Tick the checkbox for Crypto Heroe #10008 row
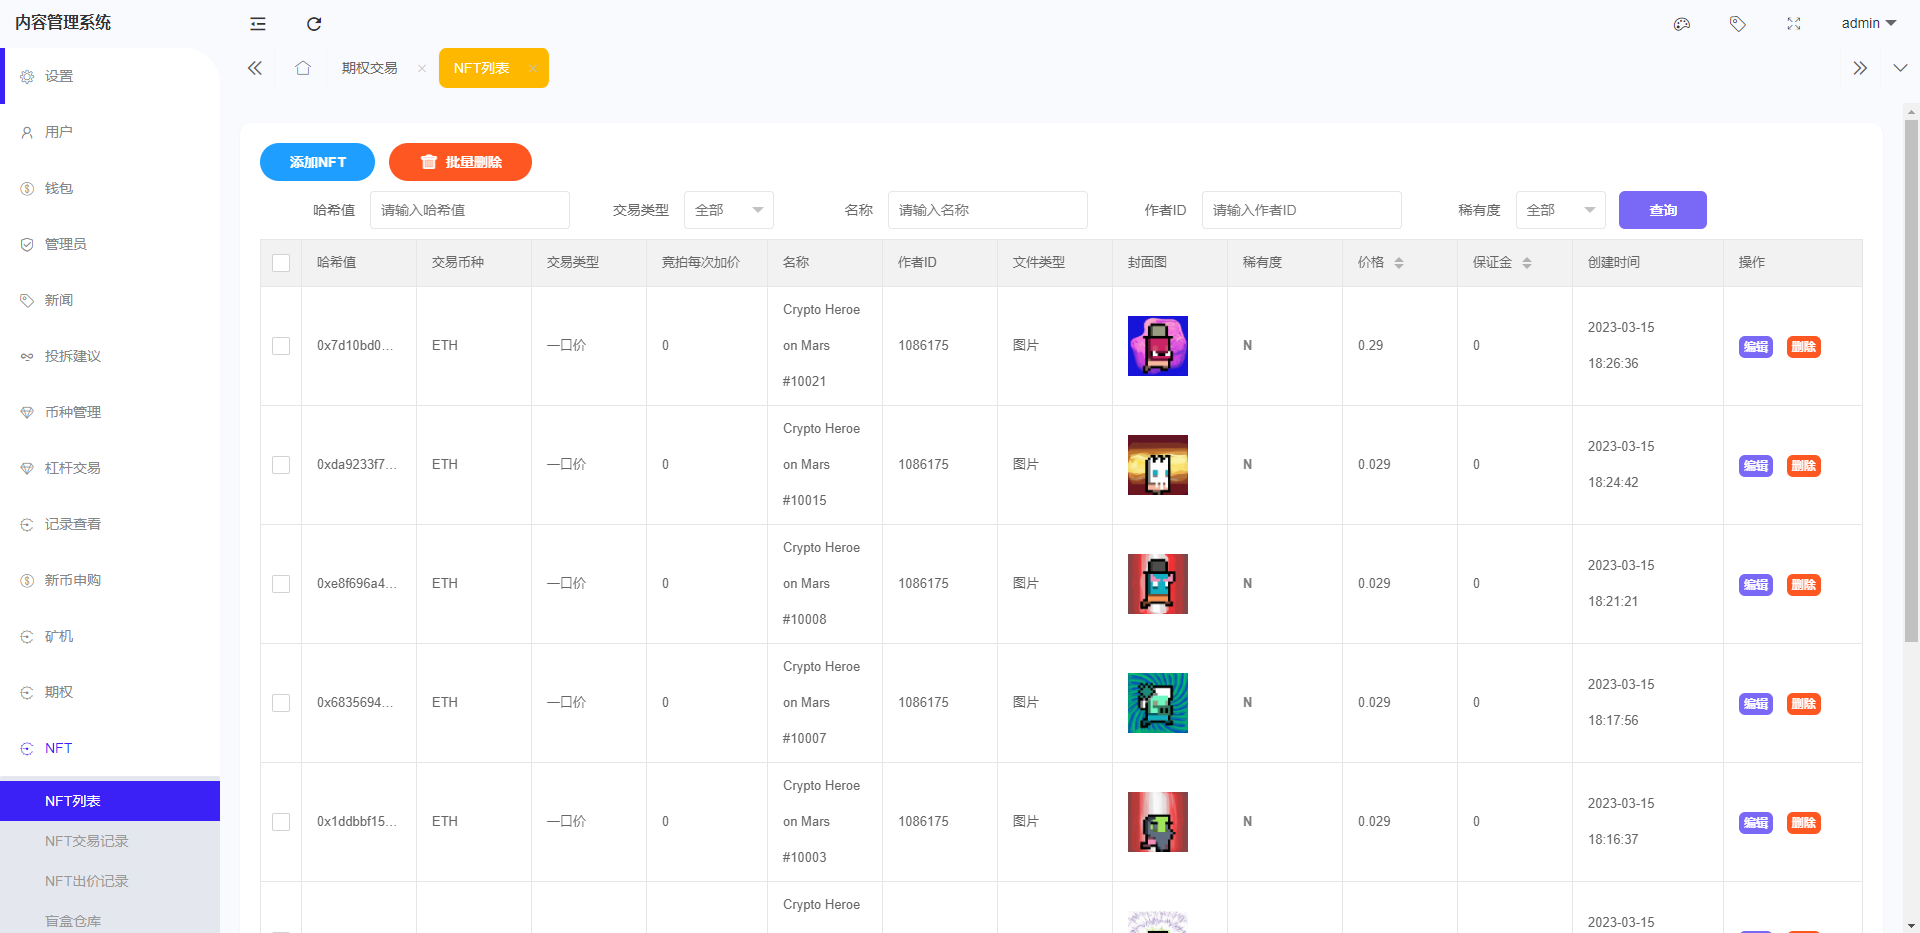Viewport: 1920px width, 933px height. (281, 584)
